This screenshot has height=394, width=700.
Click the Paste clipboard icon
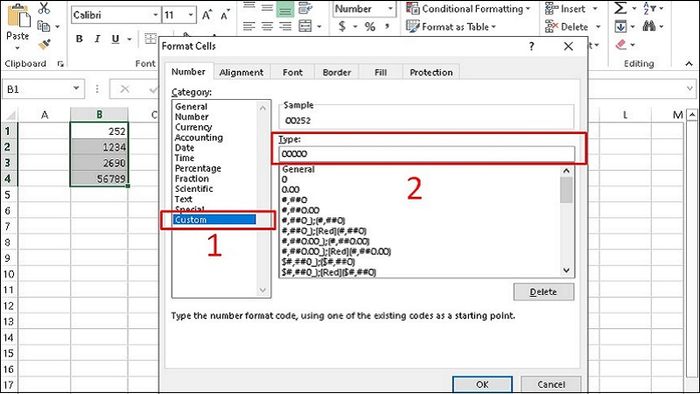[18, 16]
